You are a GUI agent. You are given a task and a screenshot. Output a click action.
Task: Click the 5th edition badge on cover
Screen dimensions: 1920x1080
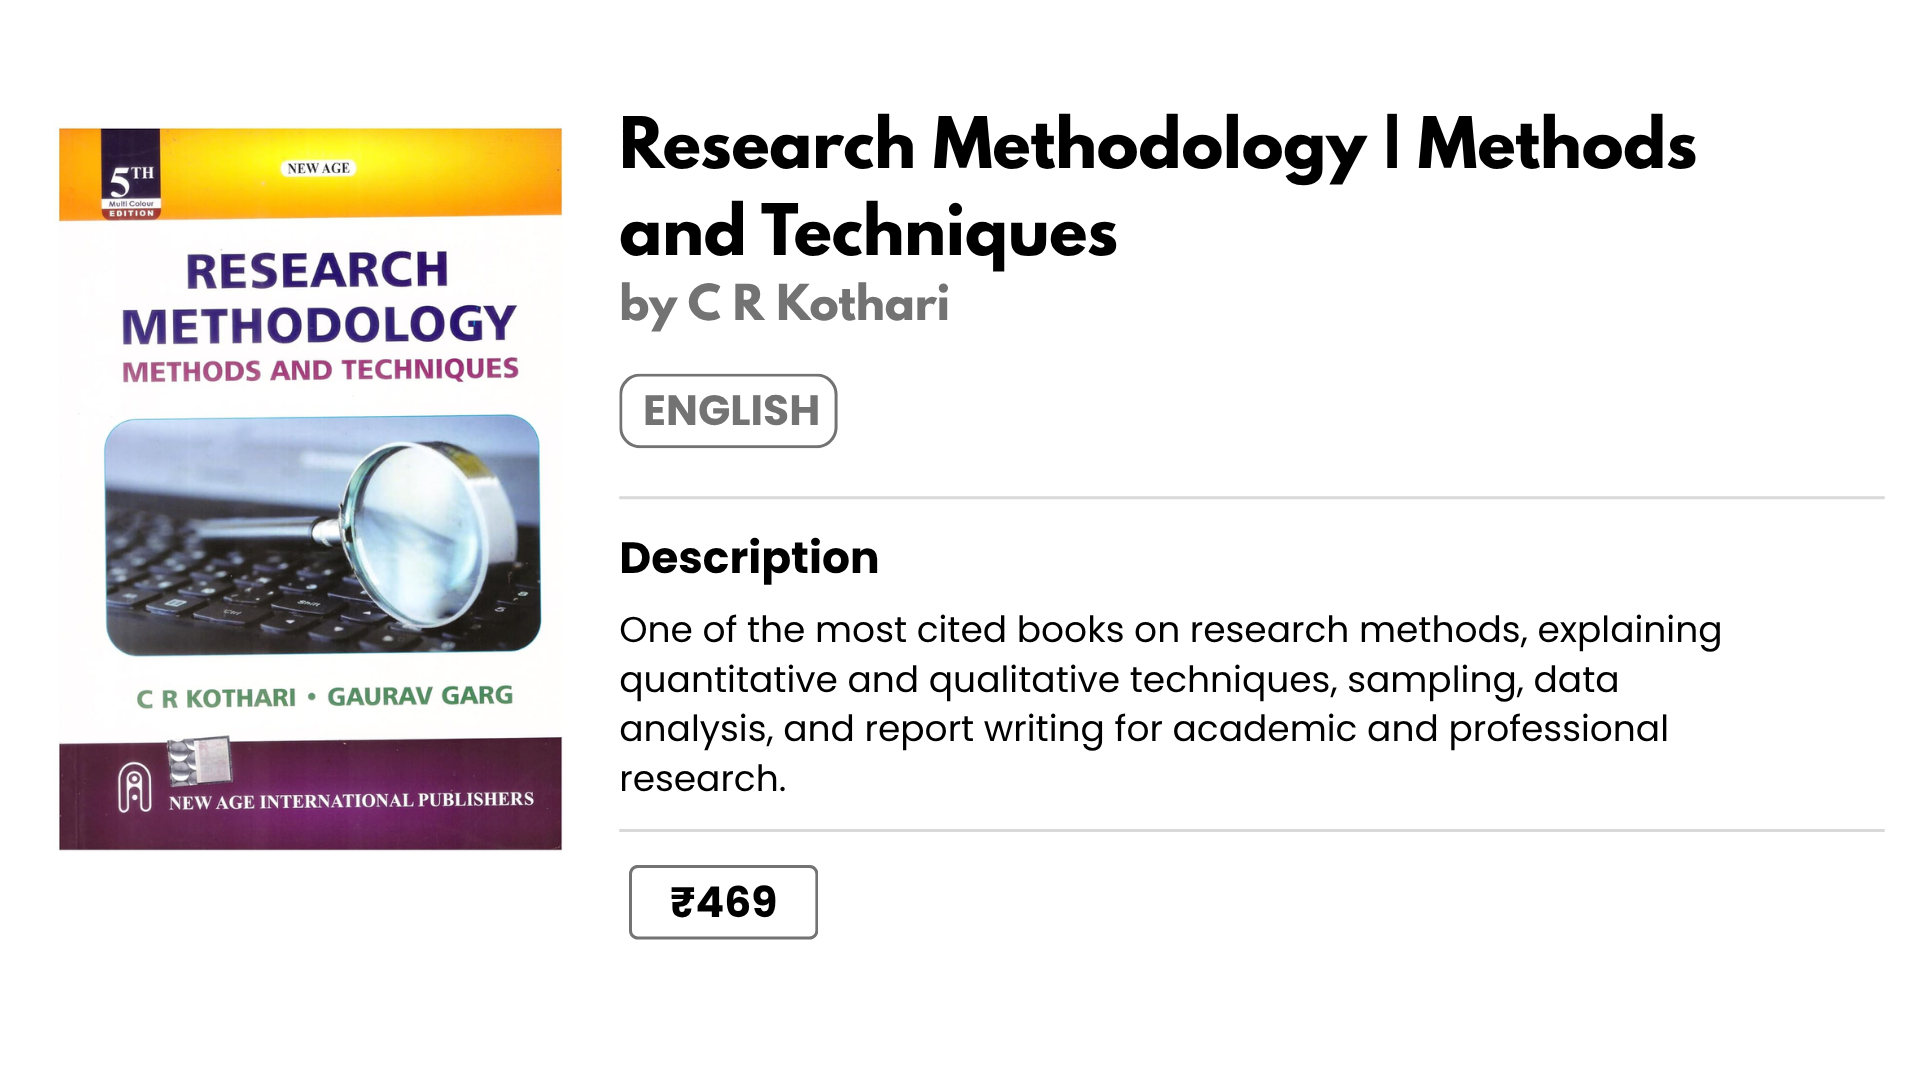coord(131,176)
